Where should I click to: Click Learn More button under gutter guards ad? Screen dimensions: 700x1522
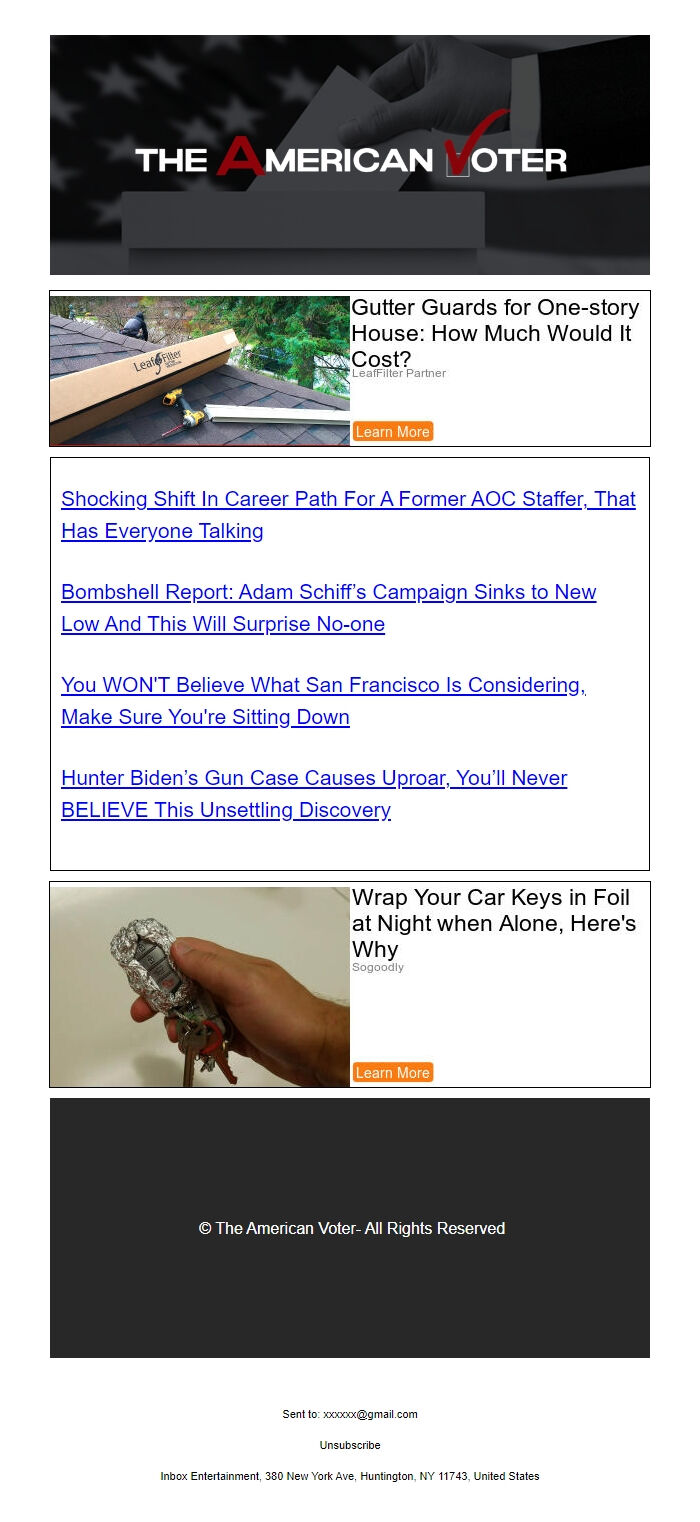[393, 432]
